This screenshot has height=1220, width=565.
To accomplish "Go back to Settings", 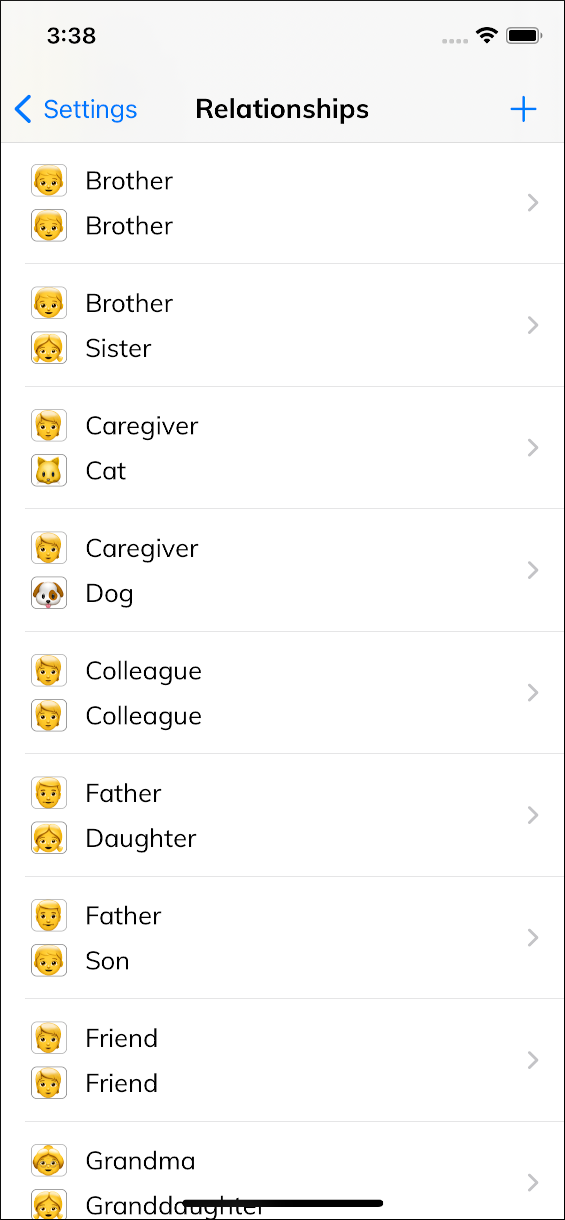I will click(x=76, y=109).
